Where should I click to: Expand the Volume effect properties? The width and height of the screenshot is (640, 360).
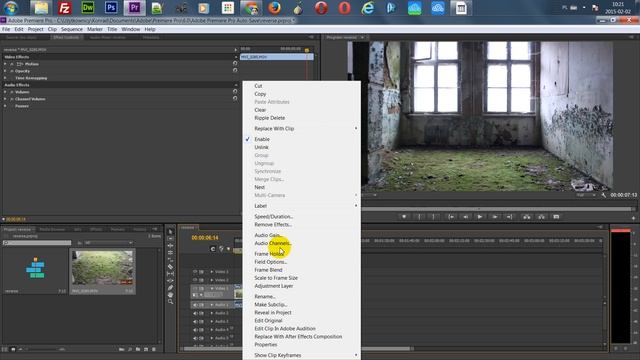click(x=5, y=92)
